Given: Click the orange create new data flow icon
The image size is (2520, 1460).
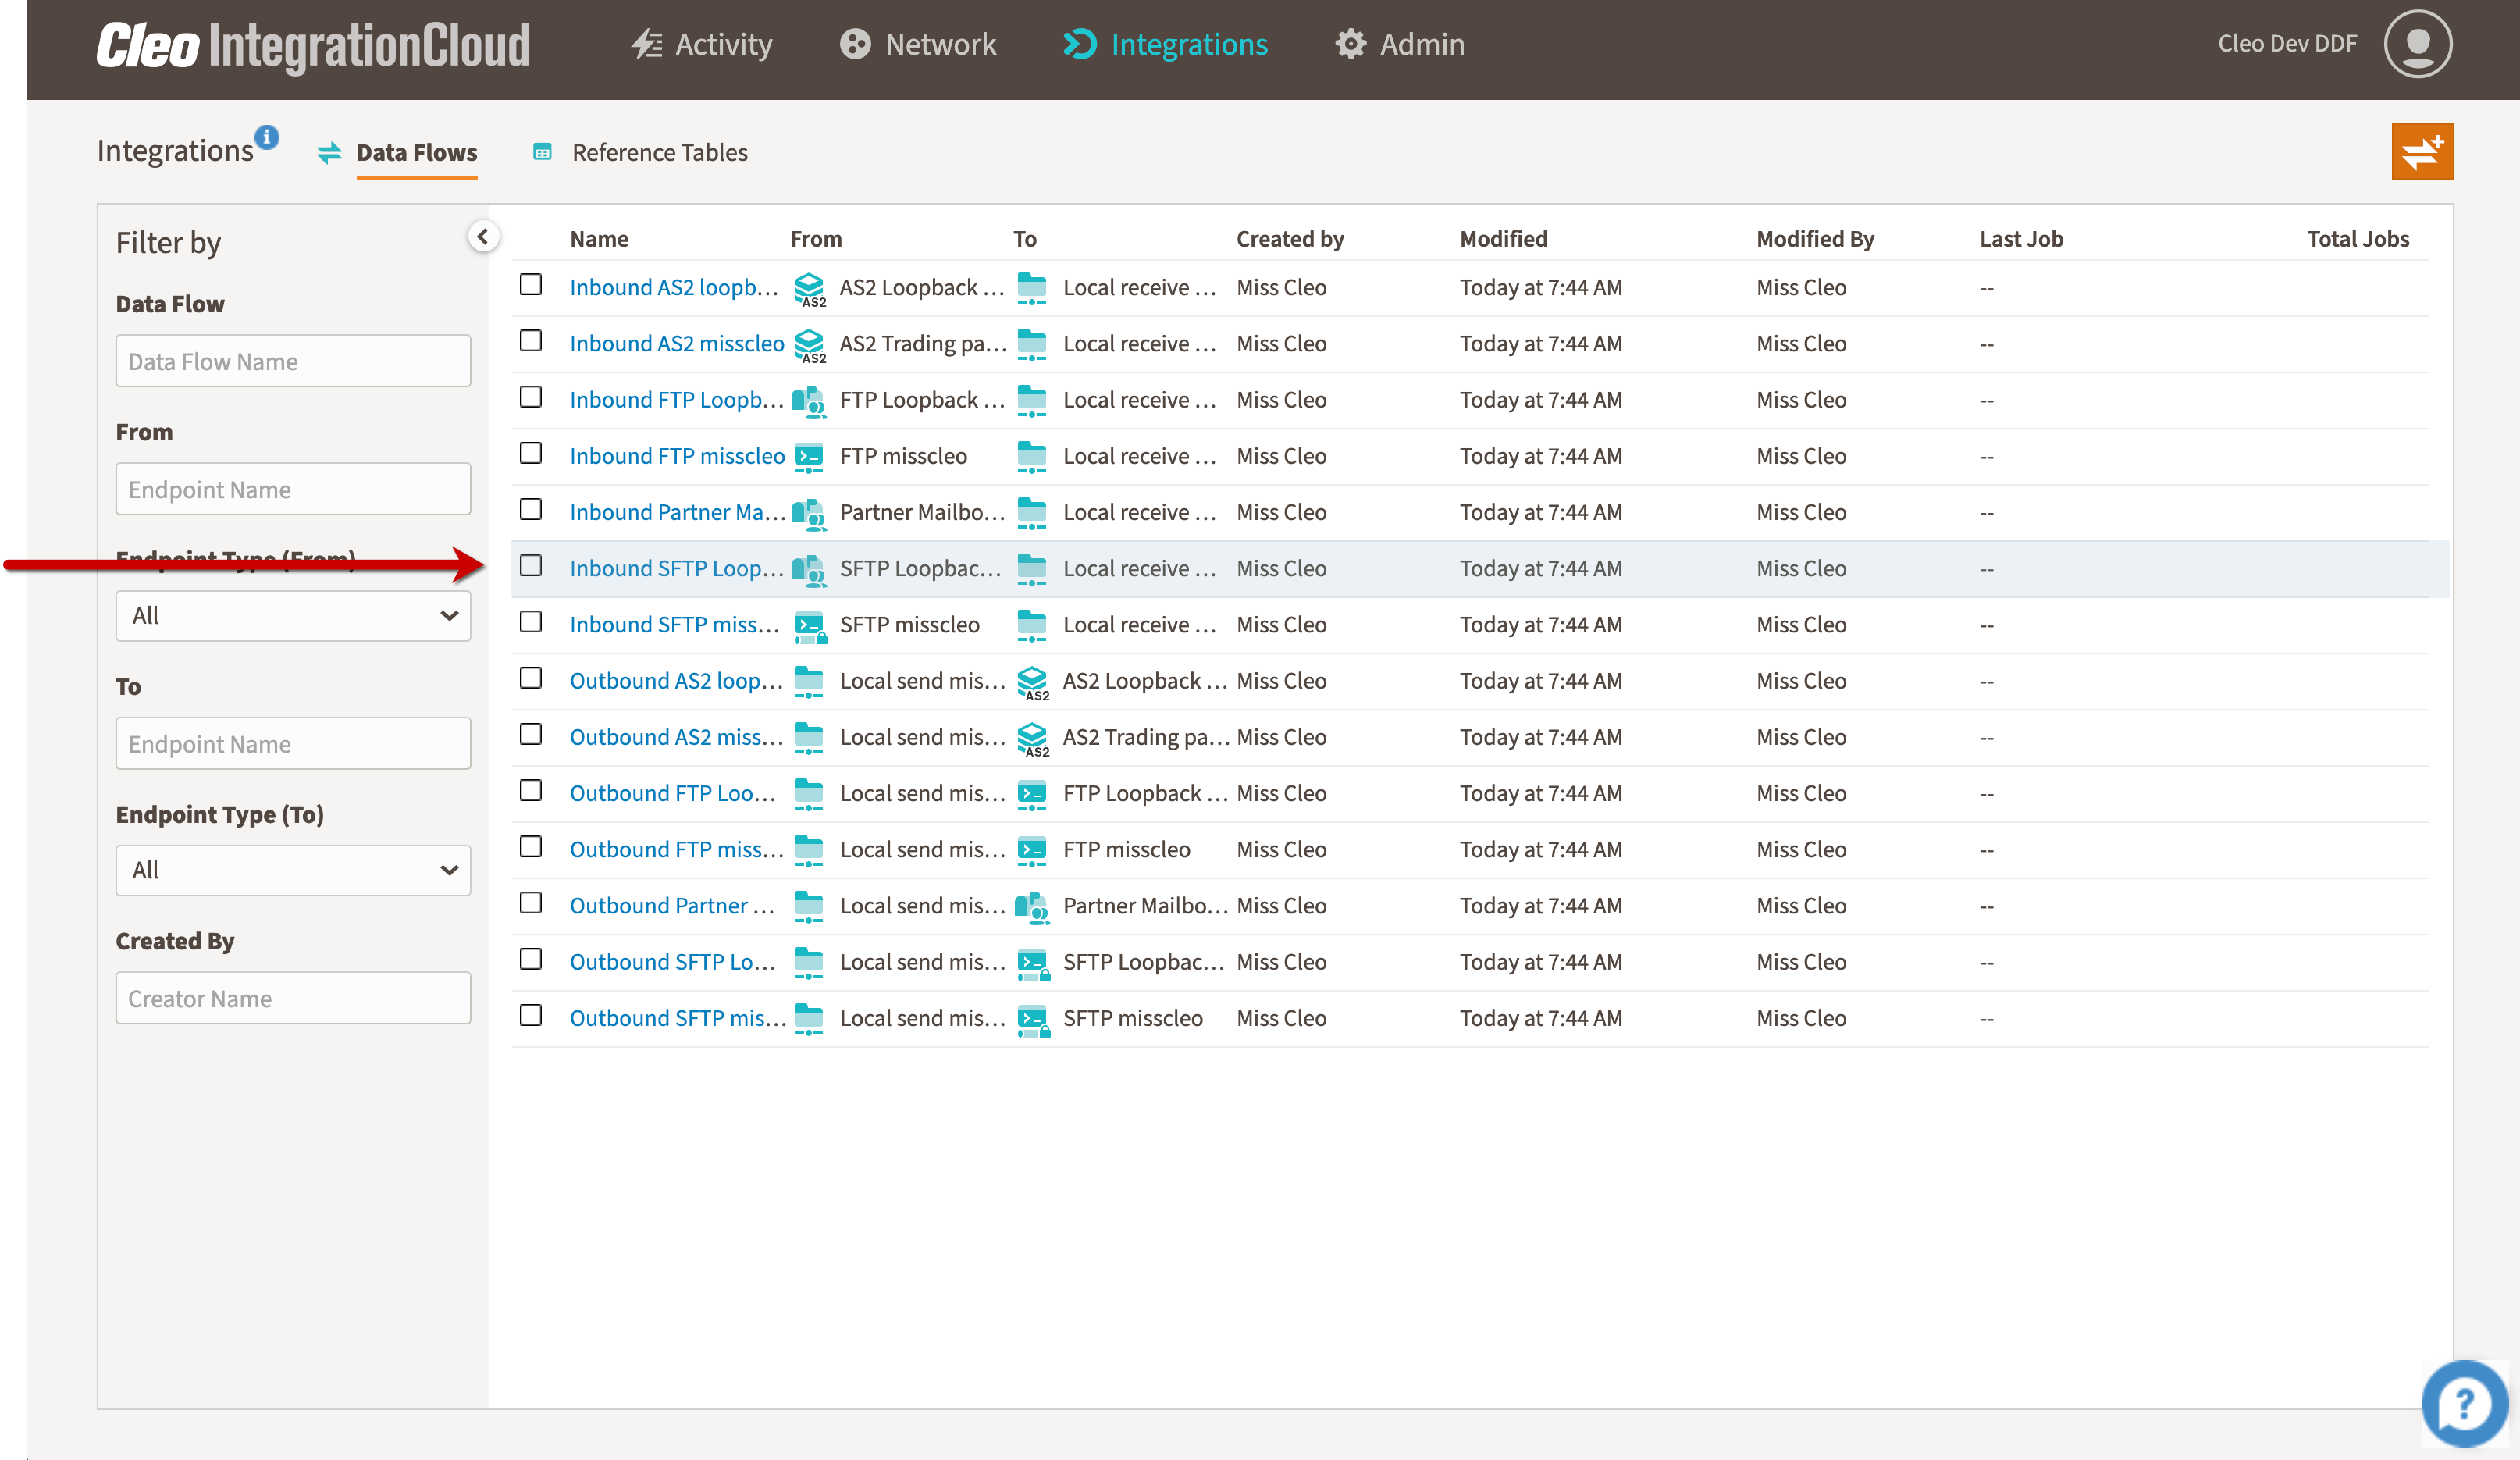Looking at the screenshot, I should pyautogui.click(x=2422, y=151).
